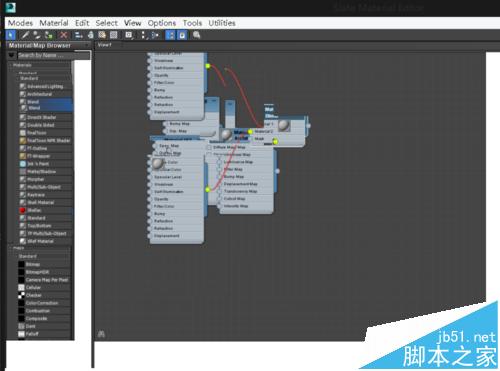Click Show Background in Preview icon
500x371 pixels.
(x=114, y=35)
